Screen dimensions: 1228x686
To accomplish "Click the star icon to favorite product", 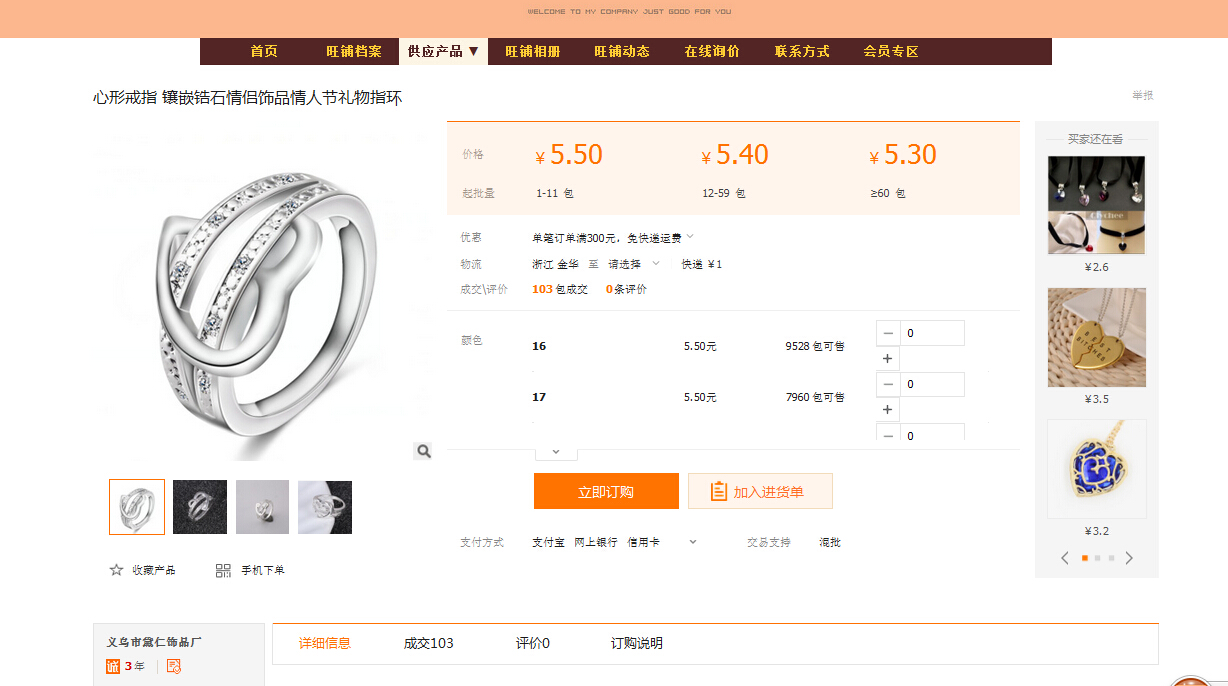I will pyautogui.click(x=116, y=570).
